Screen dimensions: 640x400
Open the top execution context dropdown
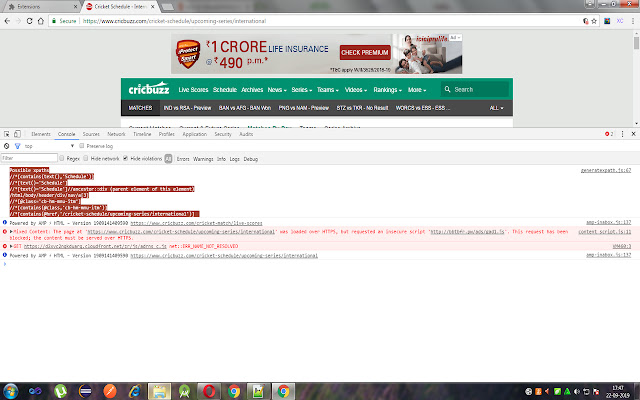(49, 146)
